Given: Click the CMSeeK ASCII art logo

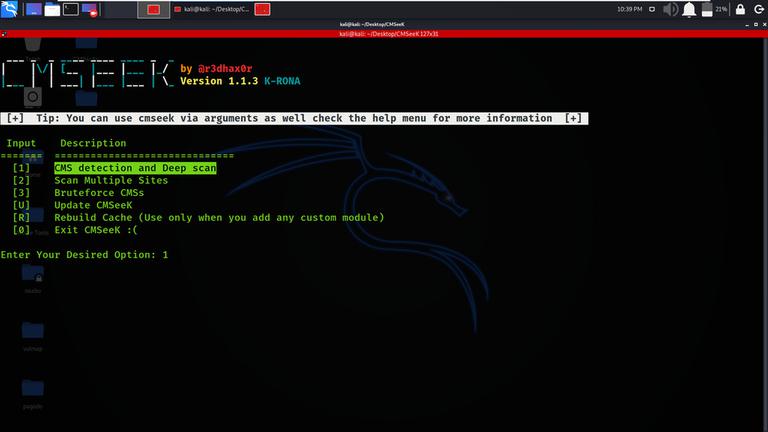Looking at the screenshot, I should 87,74.
